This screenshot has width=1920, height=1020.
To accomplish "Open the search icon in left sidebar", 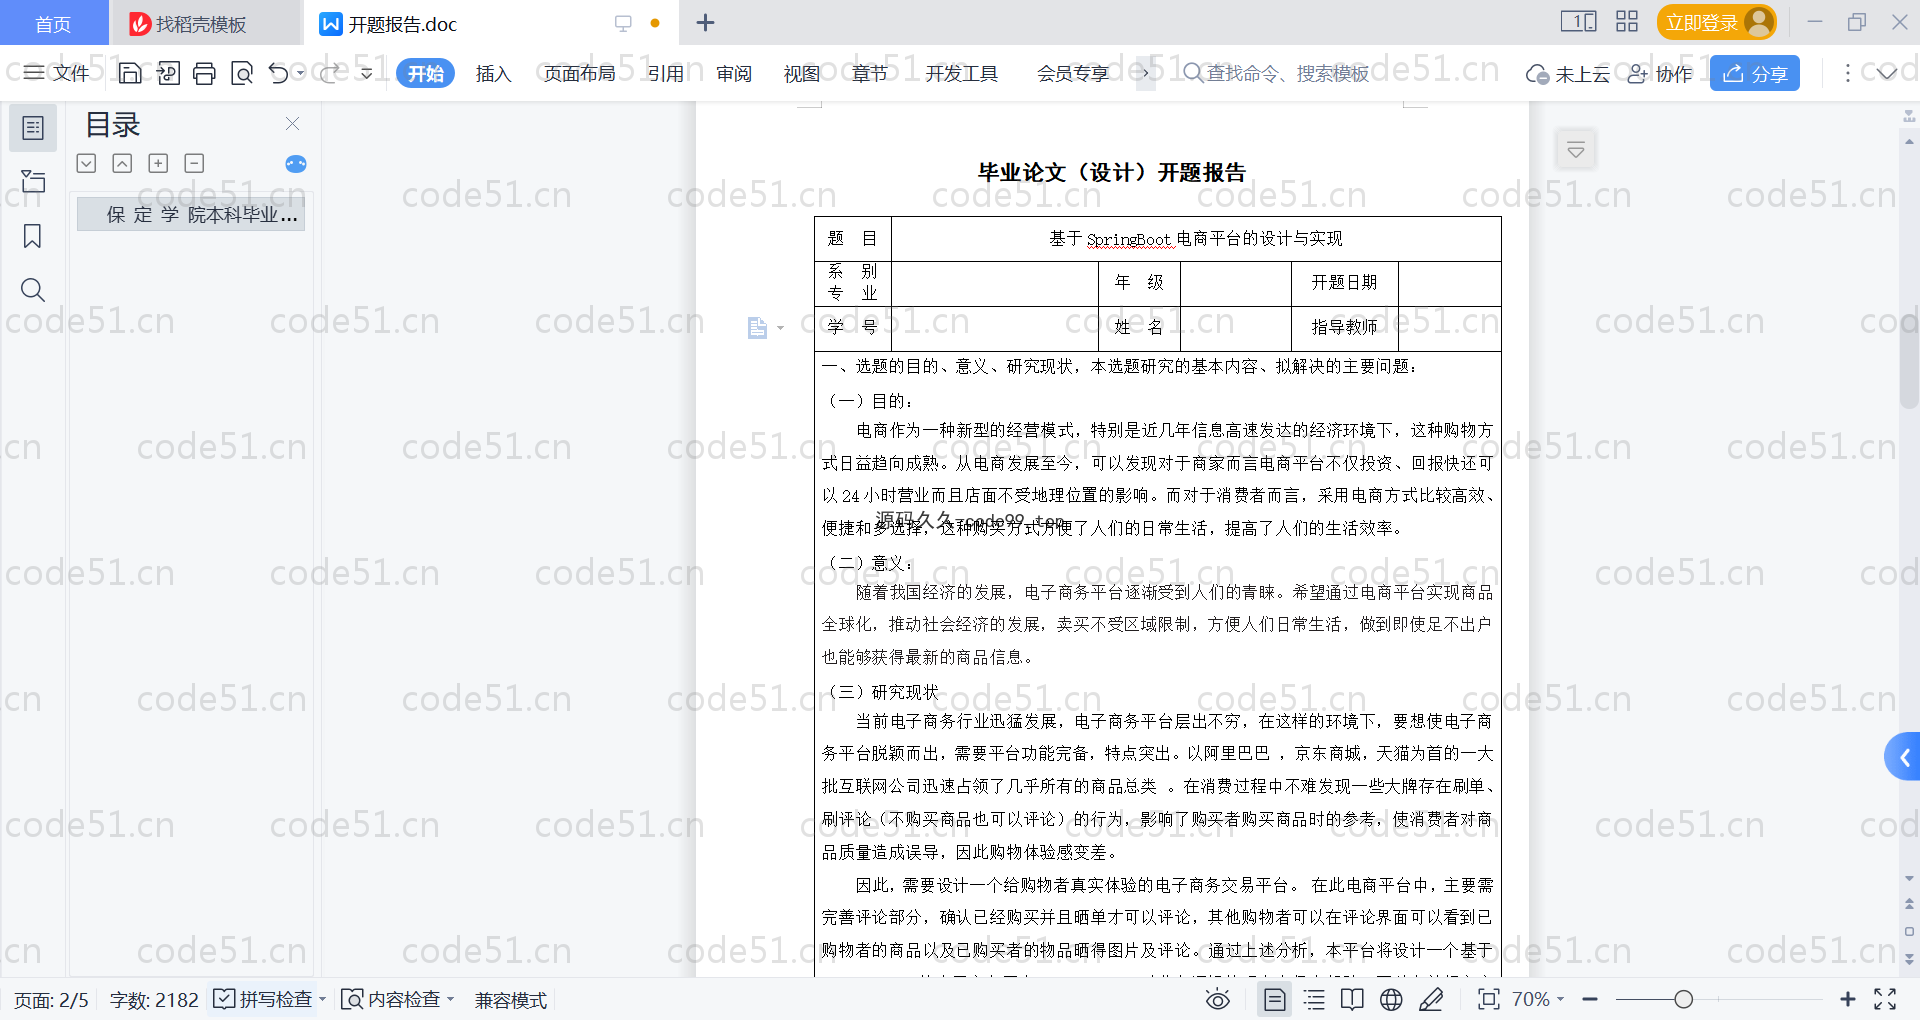I will (33, 290).
